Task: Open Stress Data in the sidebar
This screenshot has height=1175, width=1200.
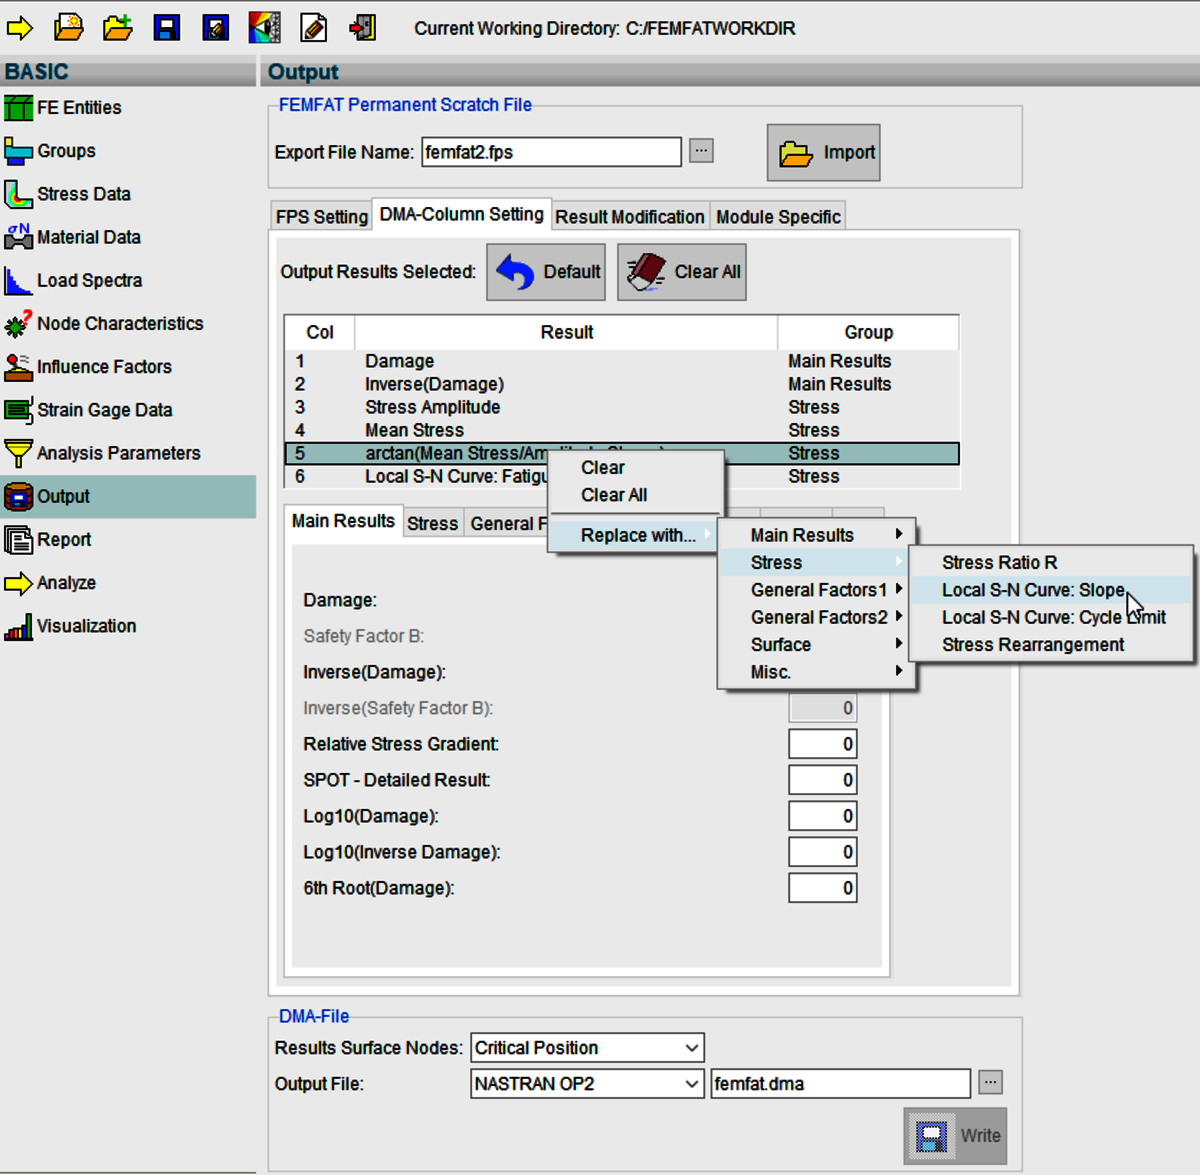Action: (x=83, y=194)
